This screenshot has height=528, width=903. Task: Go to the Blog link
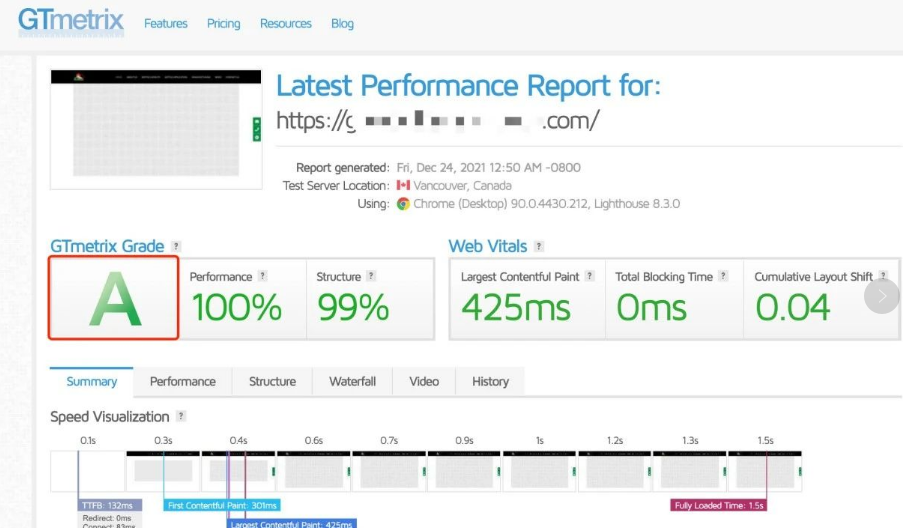pos(342,24)
